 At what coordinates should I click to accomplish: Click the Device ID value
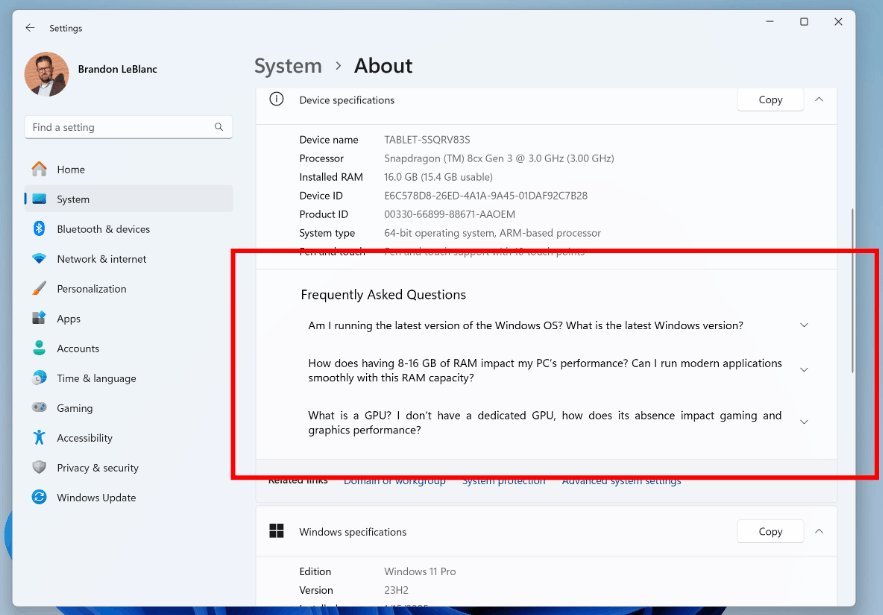tap(485, 195)
